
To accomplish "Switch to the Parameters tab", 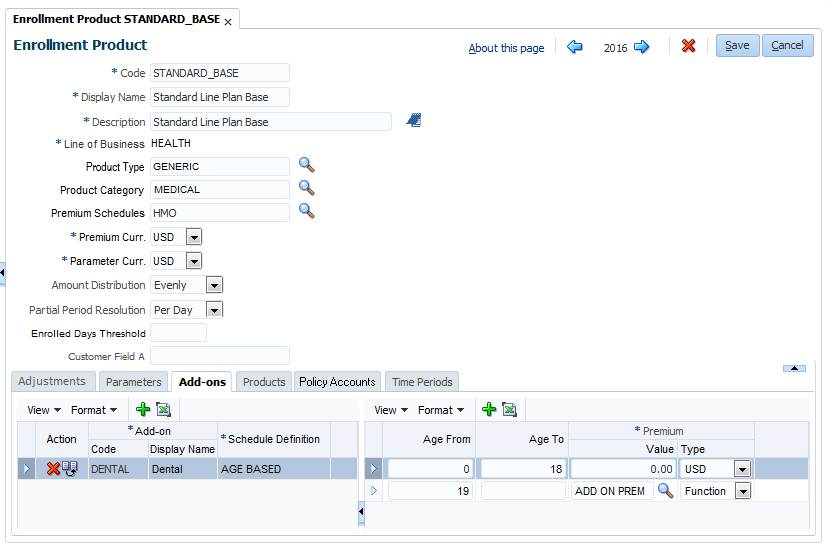I will click(x=134, y=382).
